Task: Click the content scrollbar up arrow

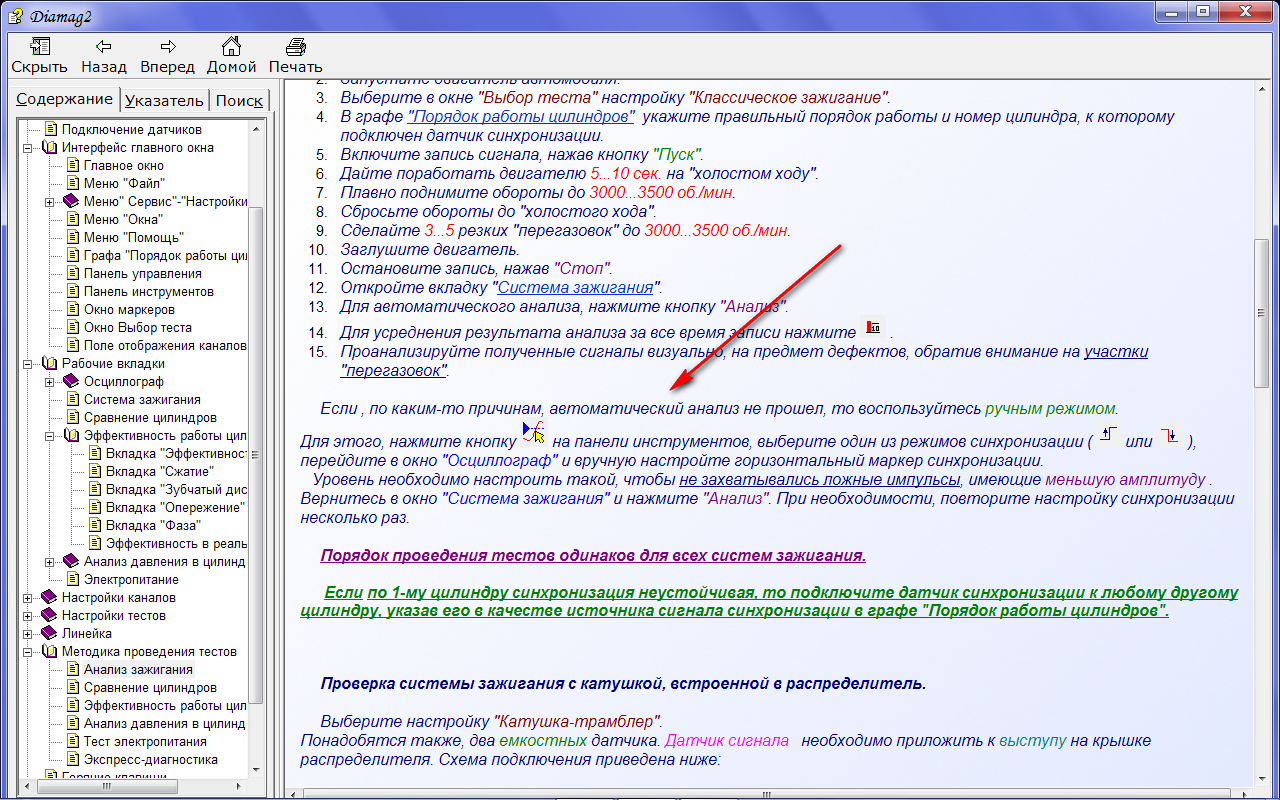Action: click(x=1262, y=87)
